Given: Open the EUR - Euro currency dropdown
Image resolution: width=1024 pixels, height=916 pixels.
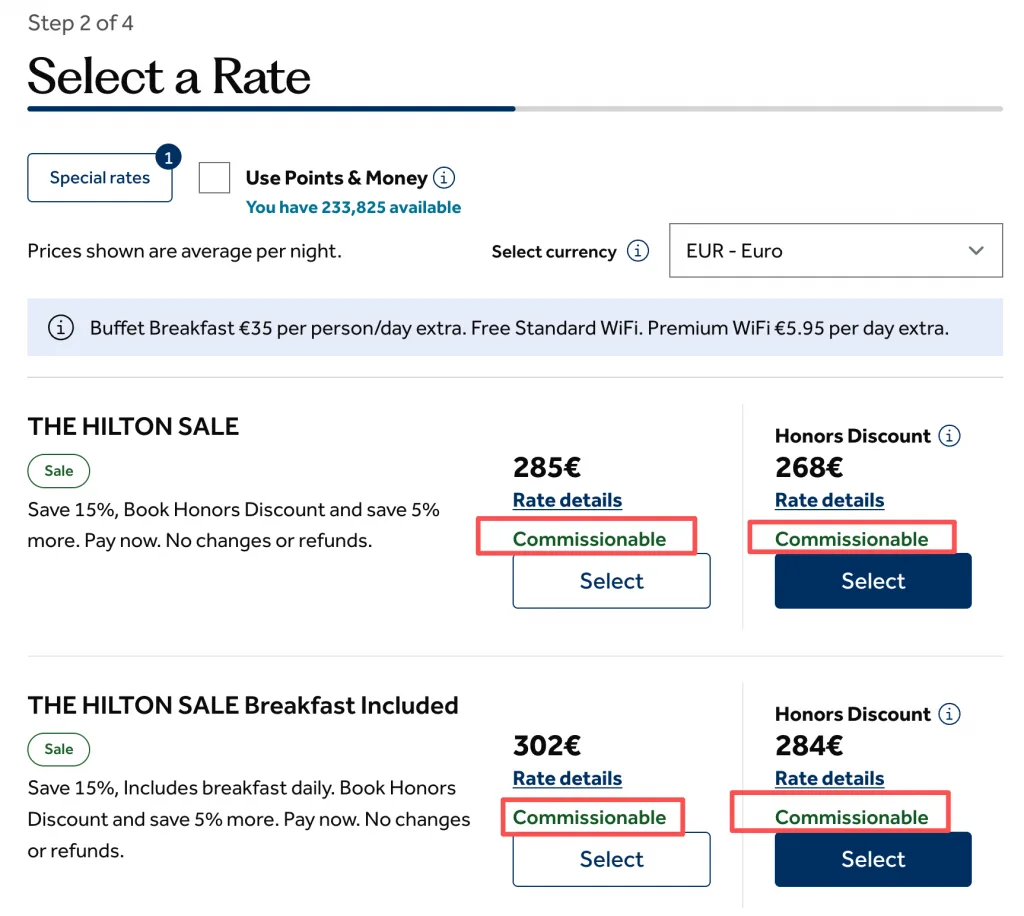Looking at the screenshot, I should (836, 251).
